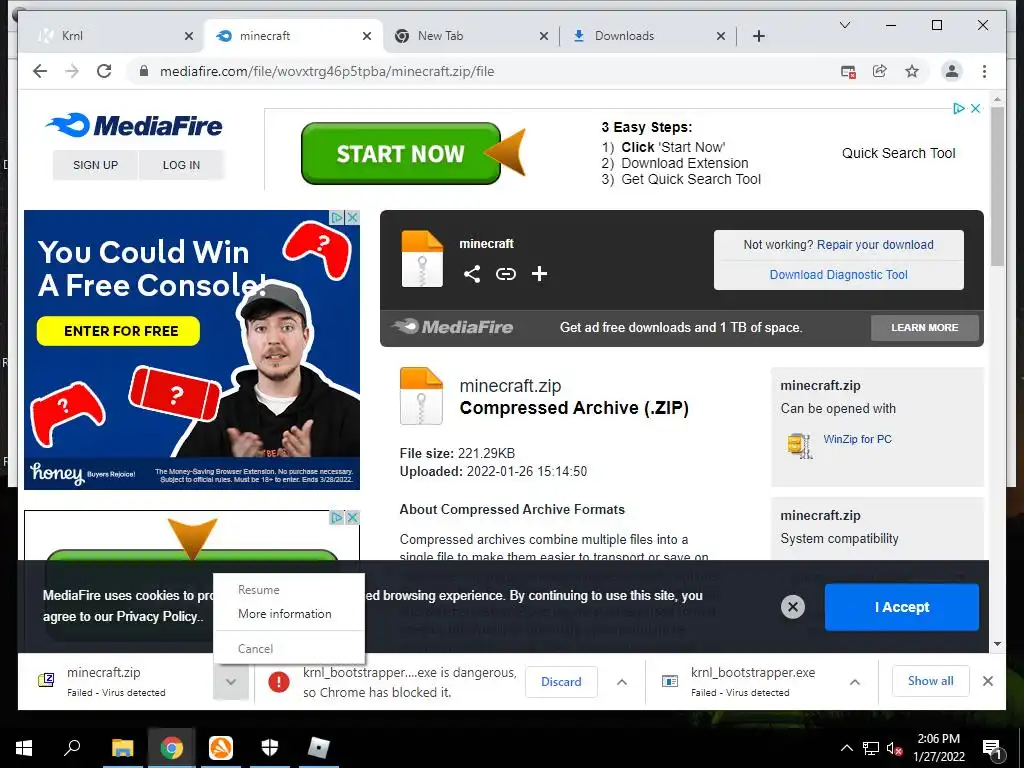Click the page vertical scrollbar thumb
1024x768 pixels.
[x=997, y=186]
